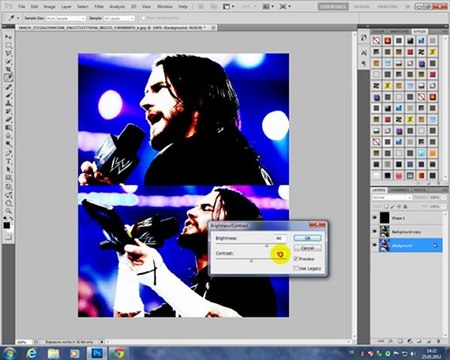Open the Screen Mode dropdown
The height and width of the screenshot is (360, 450).
pos(284,6)
